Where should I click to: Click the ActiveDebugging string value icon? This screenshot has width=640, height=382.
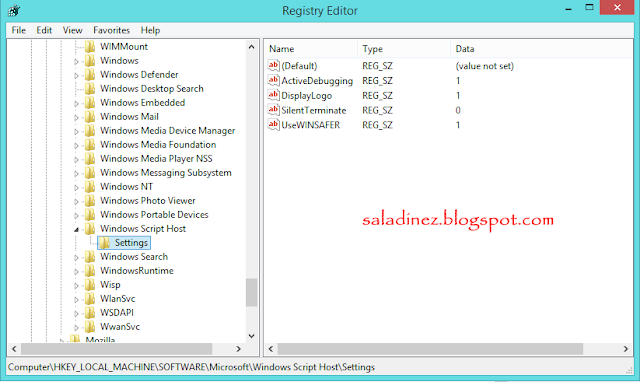tap(273, 80)
